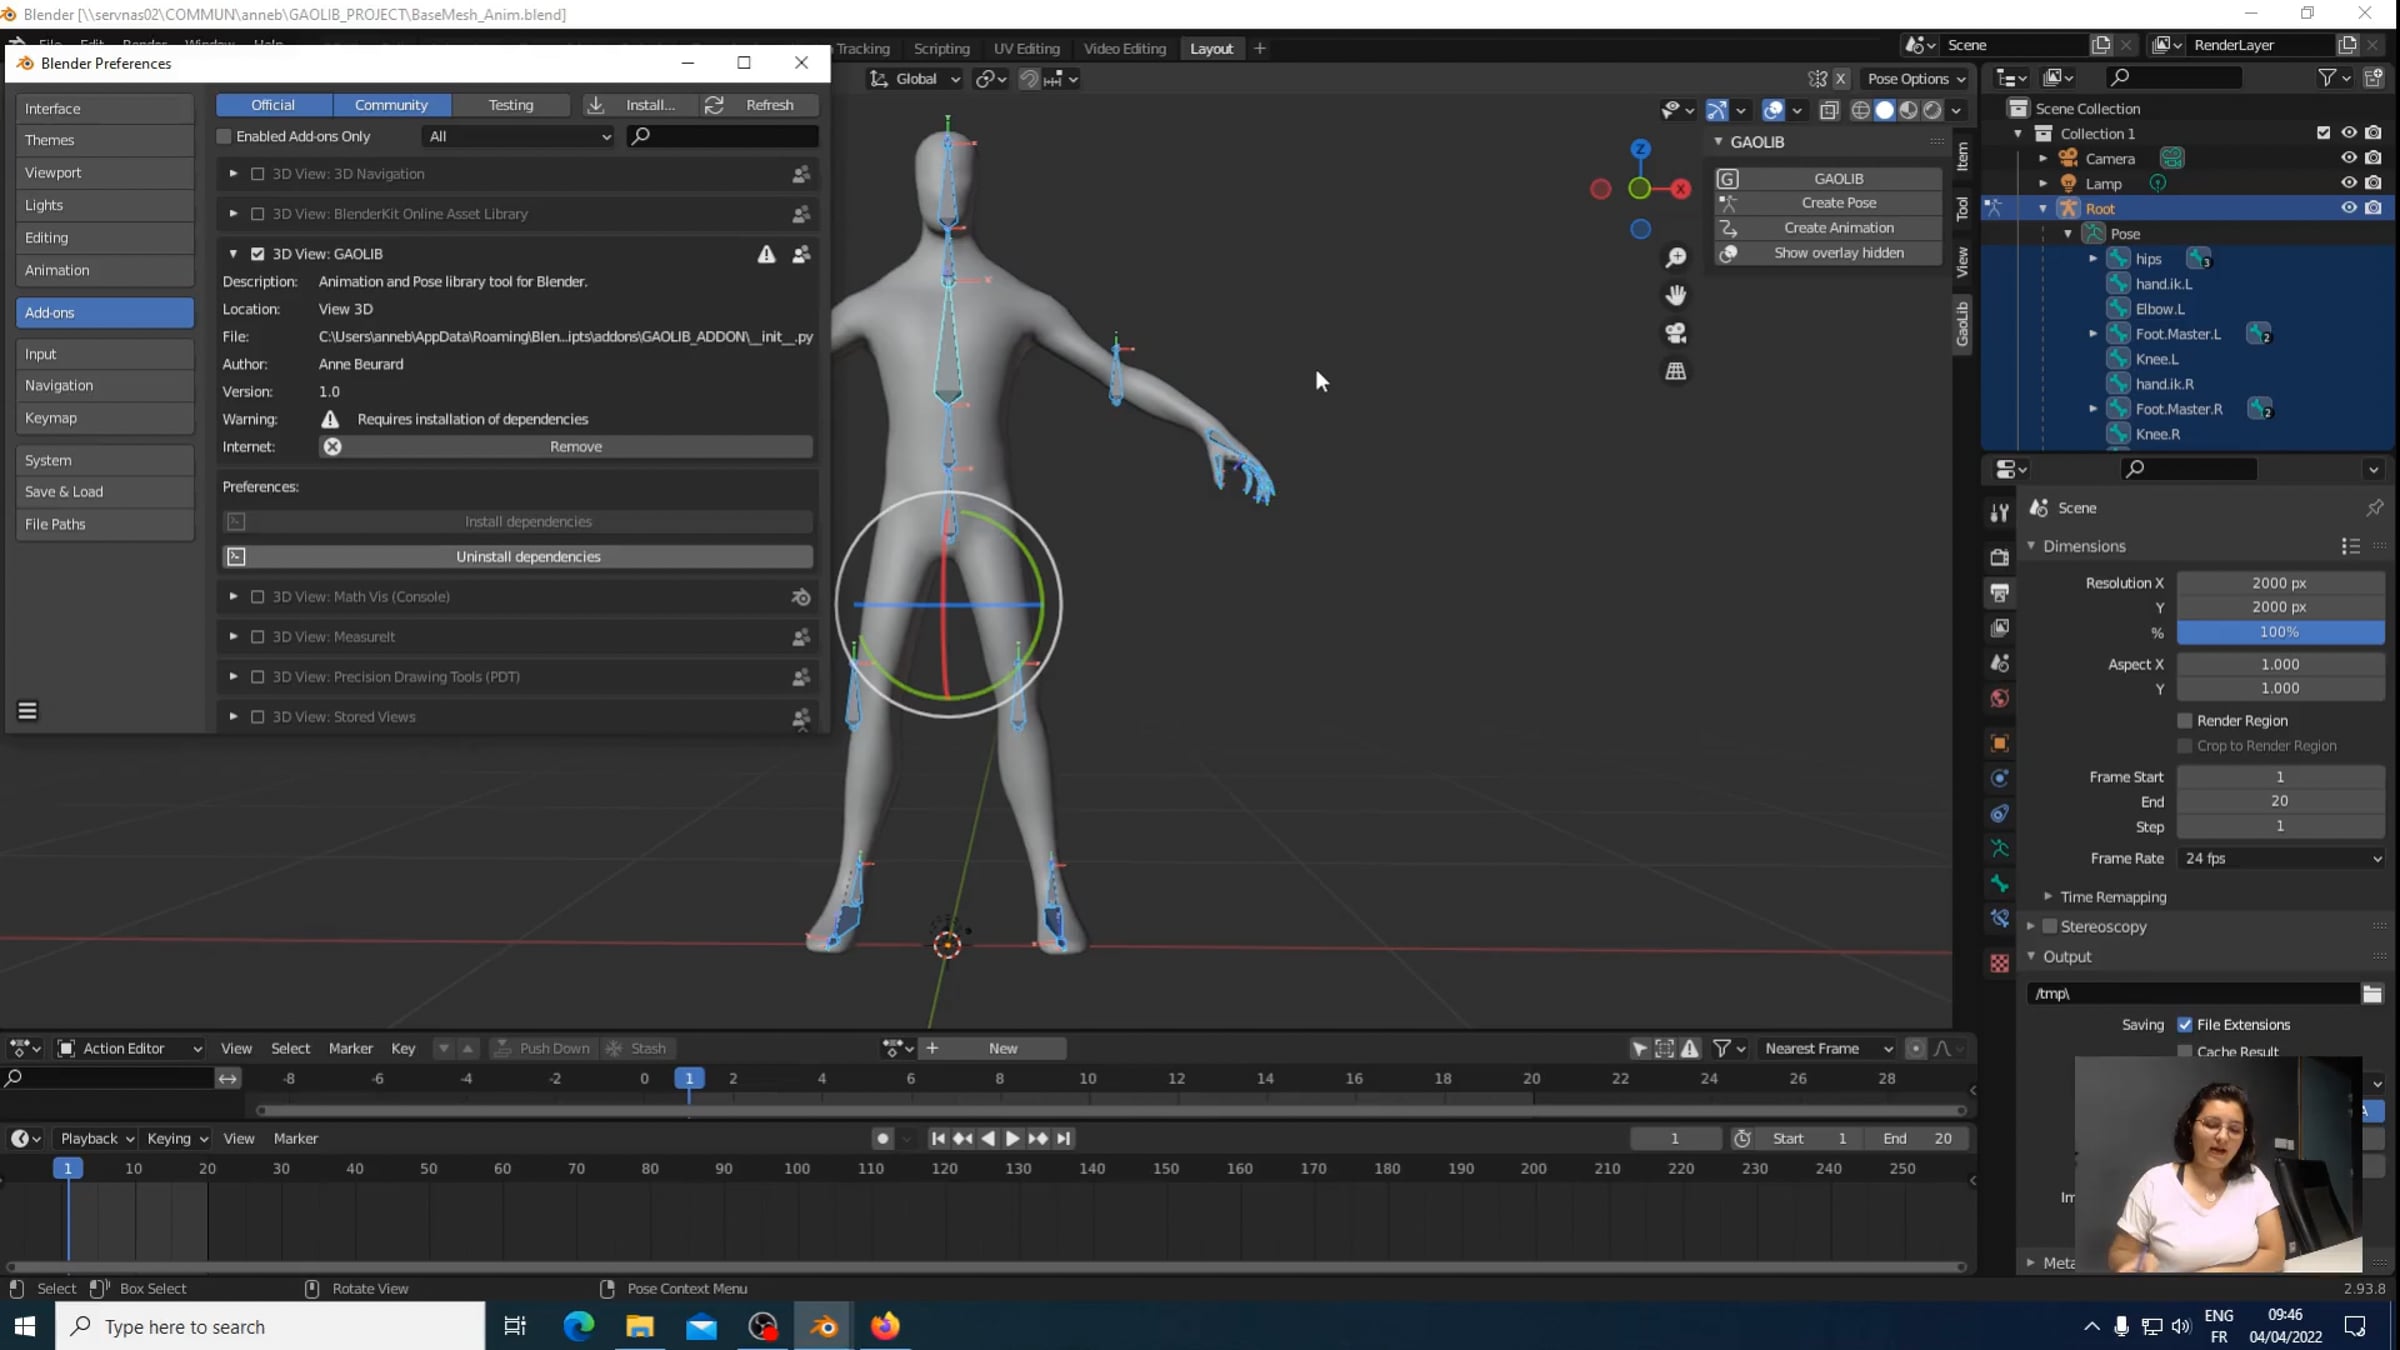Open the Marker menu in Action Editor

(x=350, y=1048)
